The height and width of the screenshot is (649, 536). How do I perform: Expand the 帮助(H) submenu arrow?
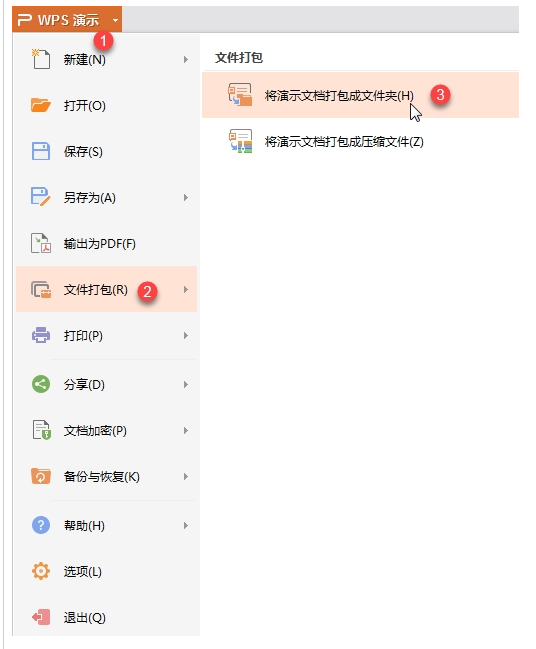[186, 526]
